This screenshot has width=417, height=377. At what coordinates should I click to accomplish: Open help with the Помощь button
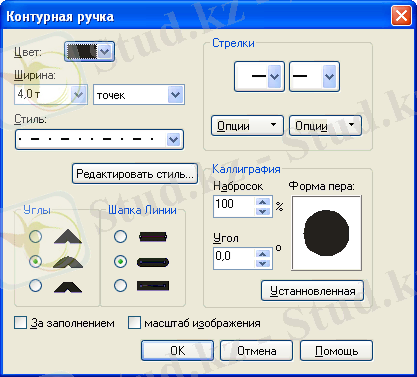[x=337, y=351]
